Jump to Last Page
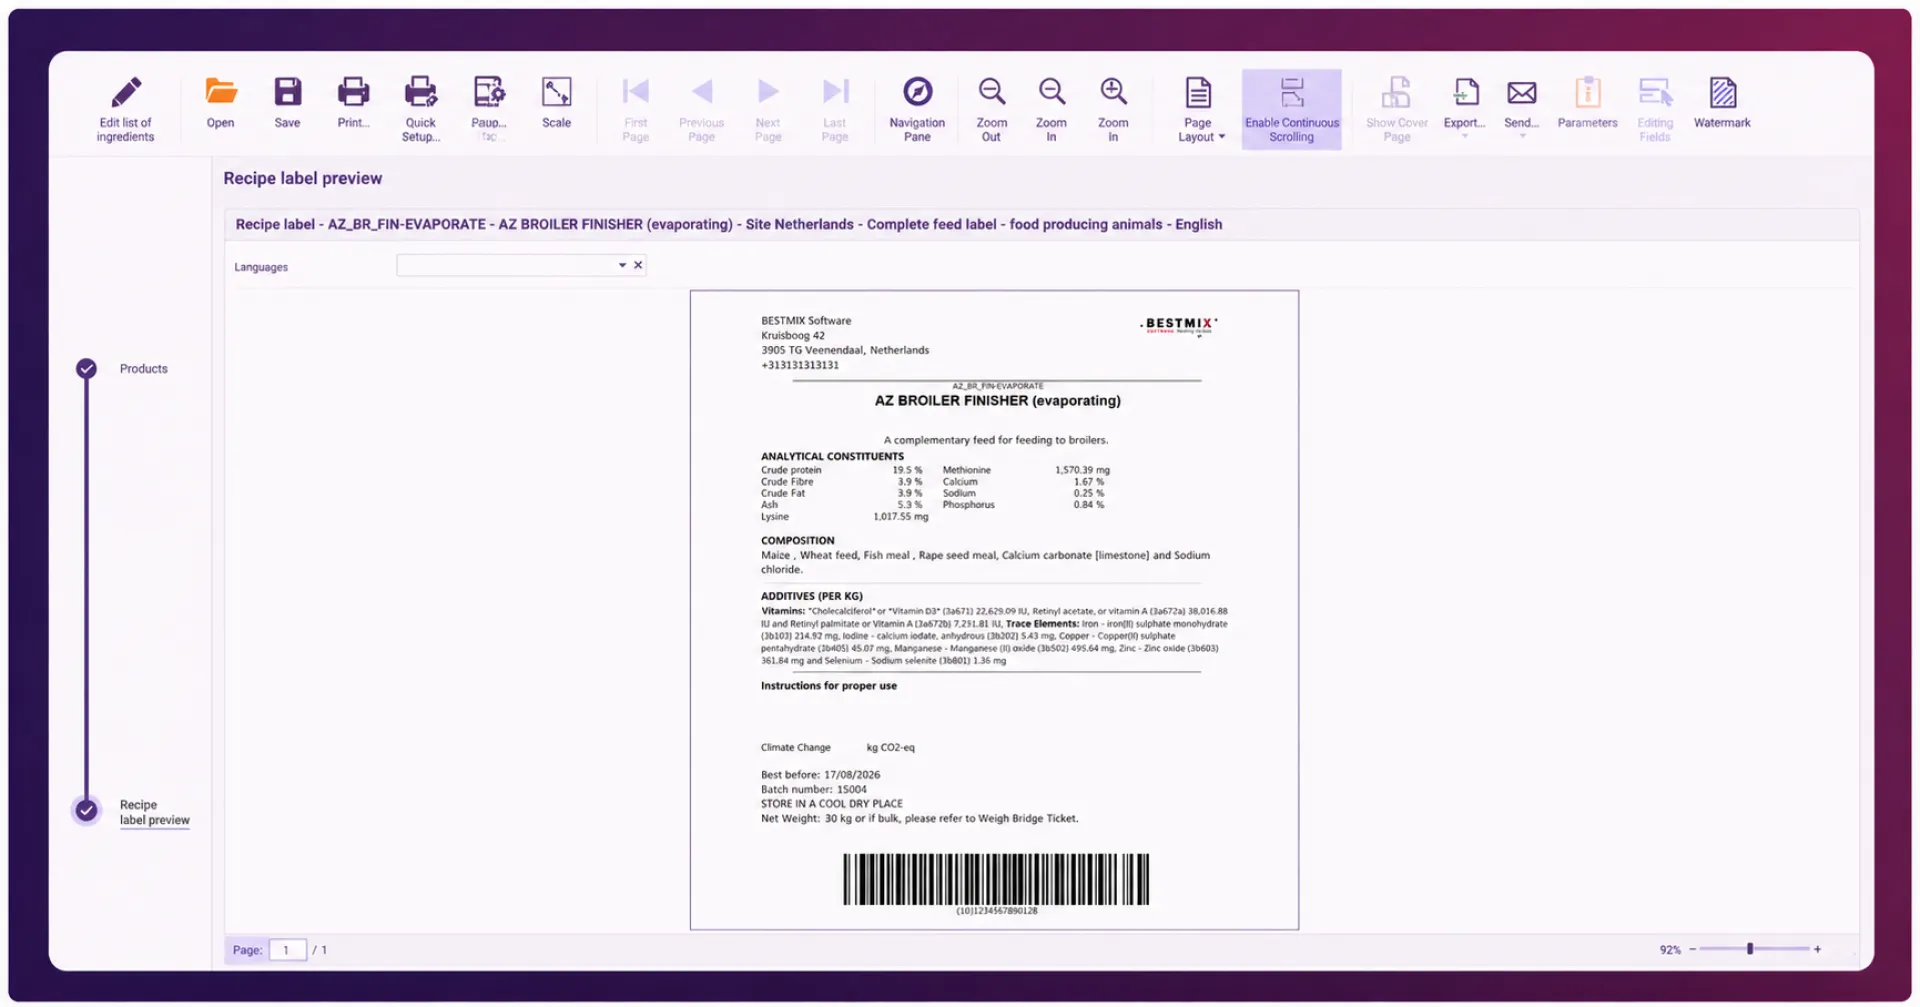This screenshot has height=1007, width=1920. coord(835,109)
